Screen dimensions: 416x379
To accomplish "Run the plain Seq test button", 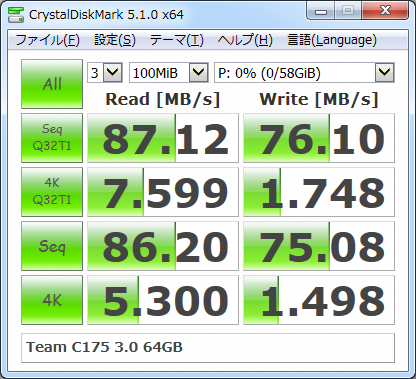I will [52, 246].
